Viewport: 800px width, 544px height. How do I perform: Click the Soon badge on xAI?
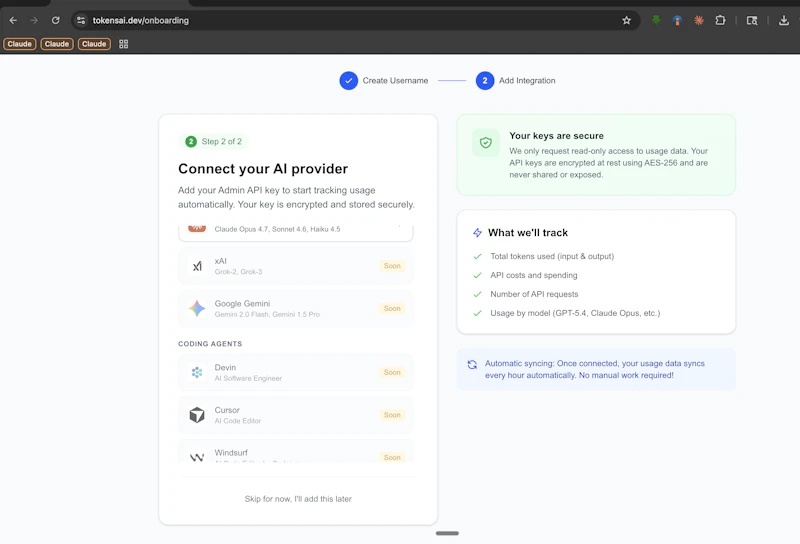pos(392,266)
